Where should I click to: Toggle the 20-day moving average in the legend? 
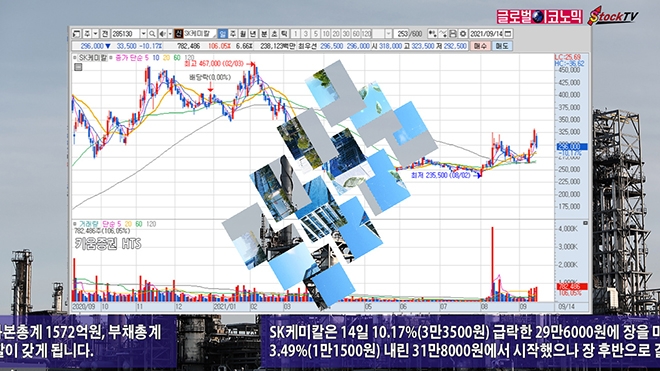coord(166,58)
